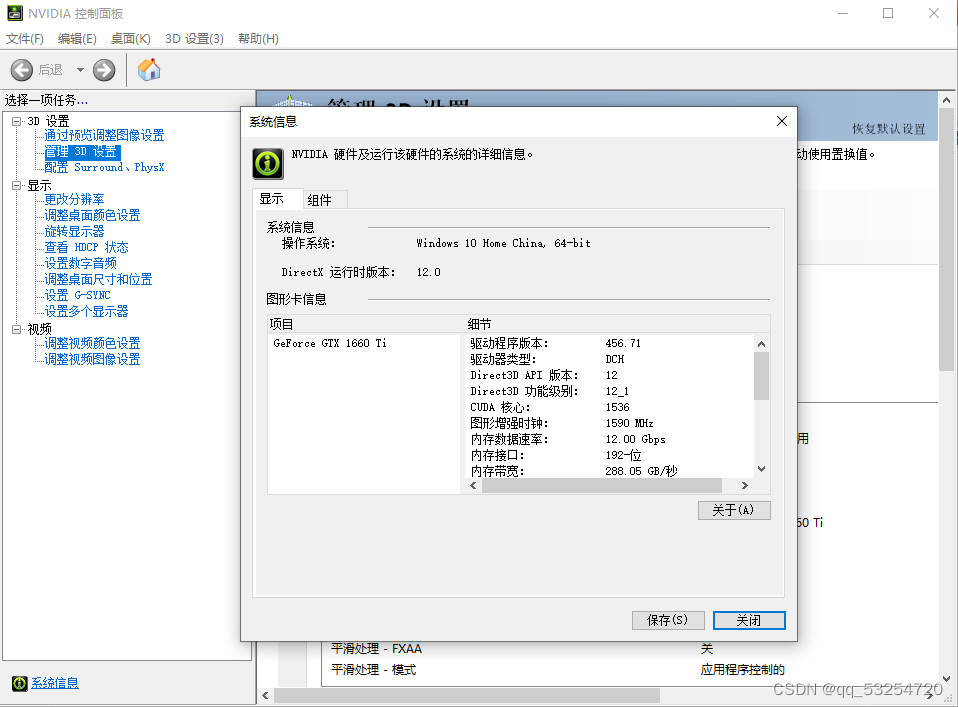This screenshot has width=958, height=707.
Task: Collapse the 视频 tree node
Action: click(x=16, y=329)
